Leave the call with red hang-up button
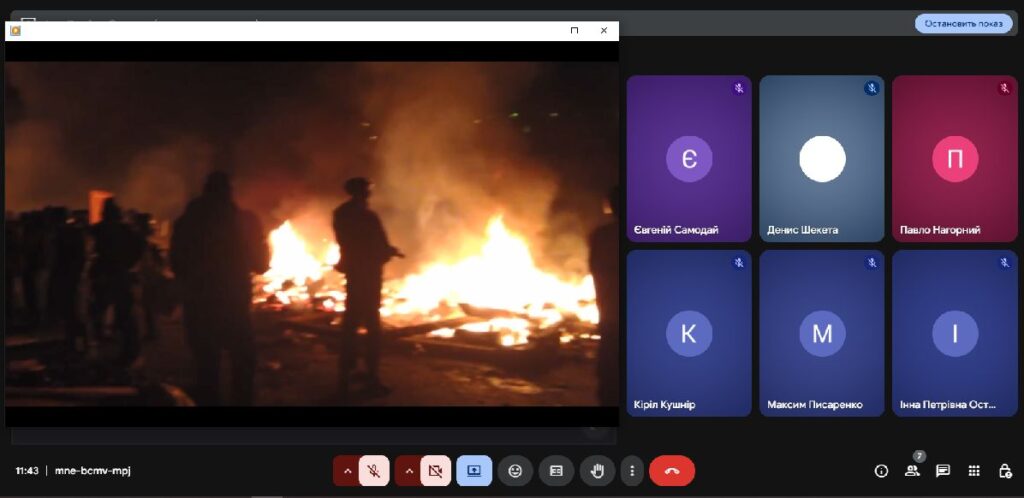 click(x=671, y=470)
